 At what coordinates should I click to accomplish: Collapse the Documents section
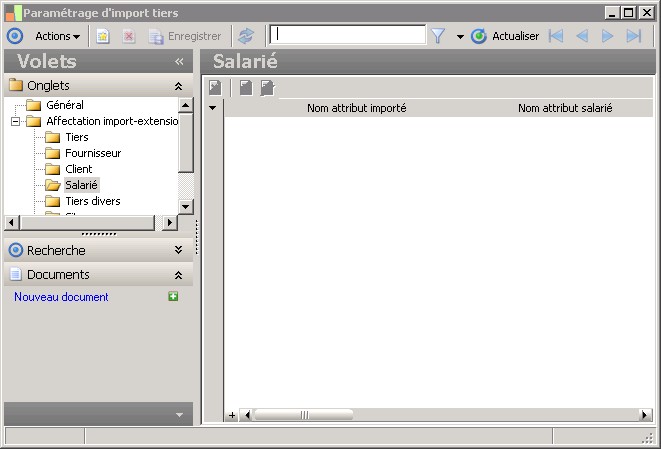click(178, 275)
